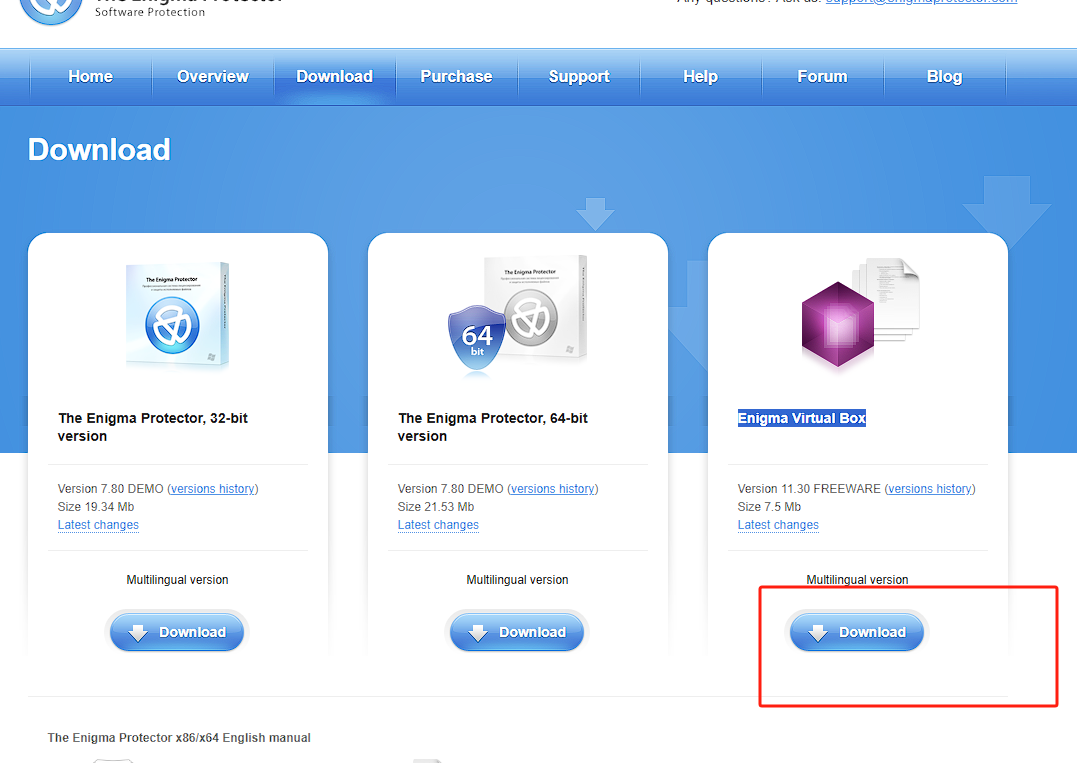This screenshot has width=1077, height=763.
Task: Click Version 11.30 FREEWARE text
Action: (x=809, y=489)
